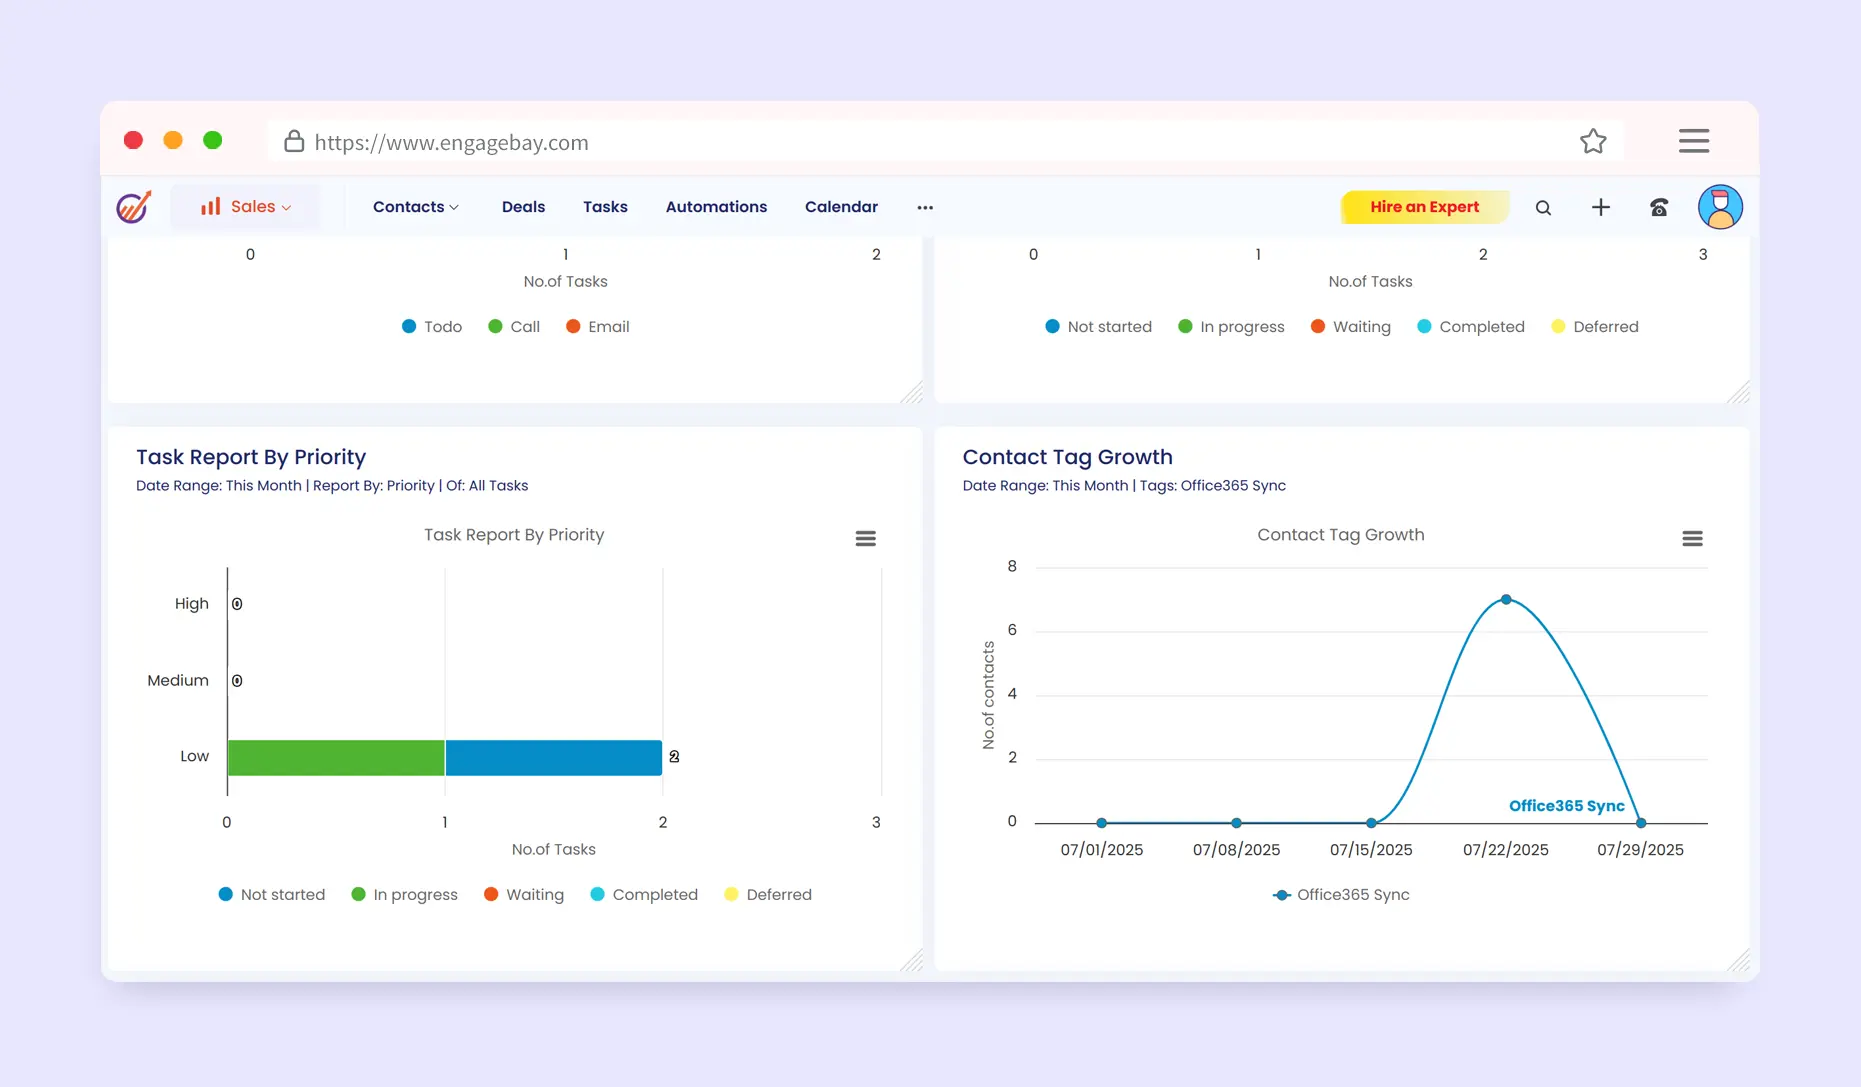This screenshot has width=1861, height=1087.
Task: Open the Automations menu item
Action: coord(716,207)
